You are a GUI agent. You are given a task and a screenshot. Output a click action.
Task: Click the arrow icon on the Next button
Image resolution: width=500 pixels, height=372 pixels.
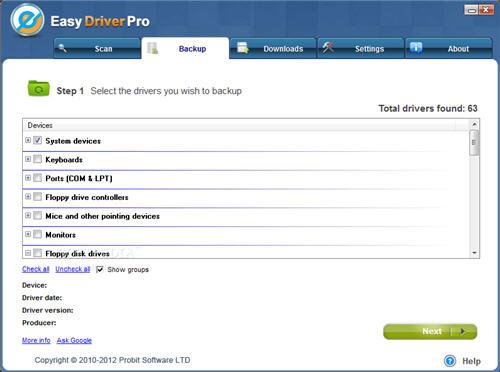[462, 331]
